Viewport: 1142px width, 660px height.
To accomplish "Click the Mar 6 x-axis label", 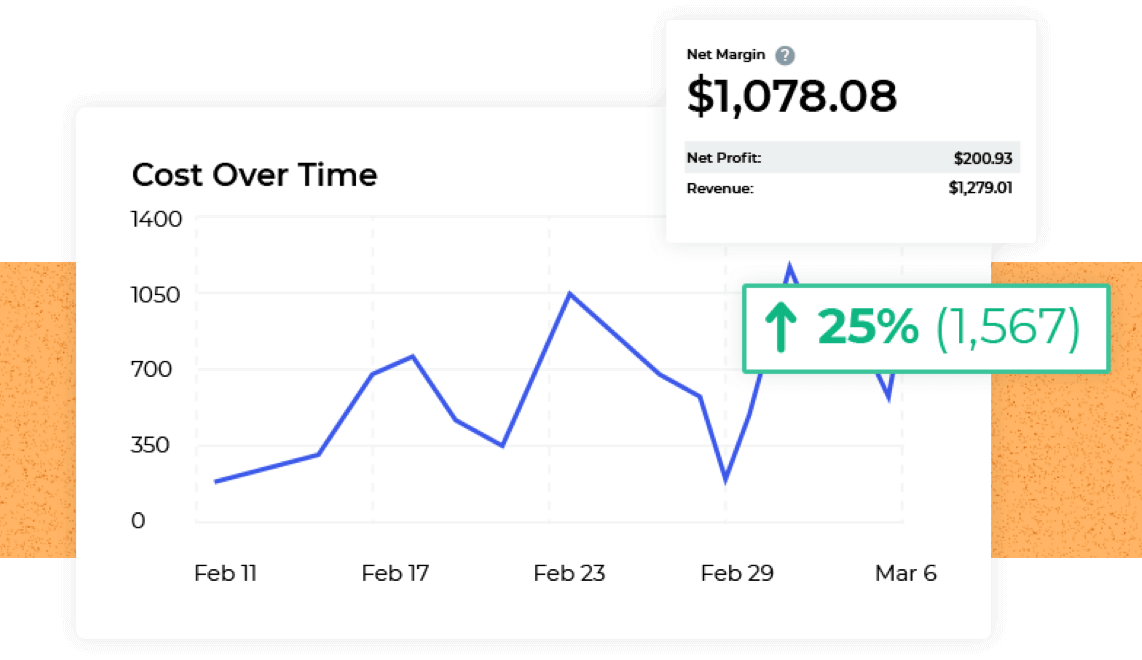I will 905,573.
